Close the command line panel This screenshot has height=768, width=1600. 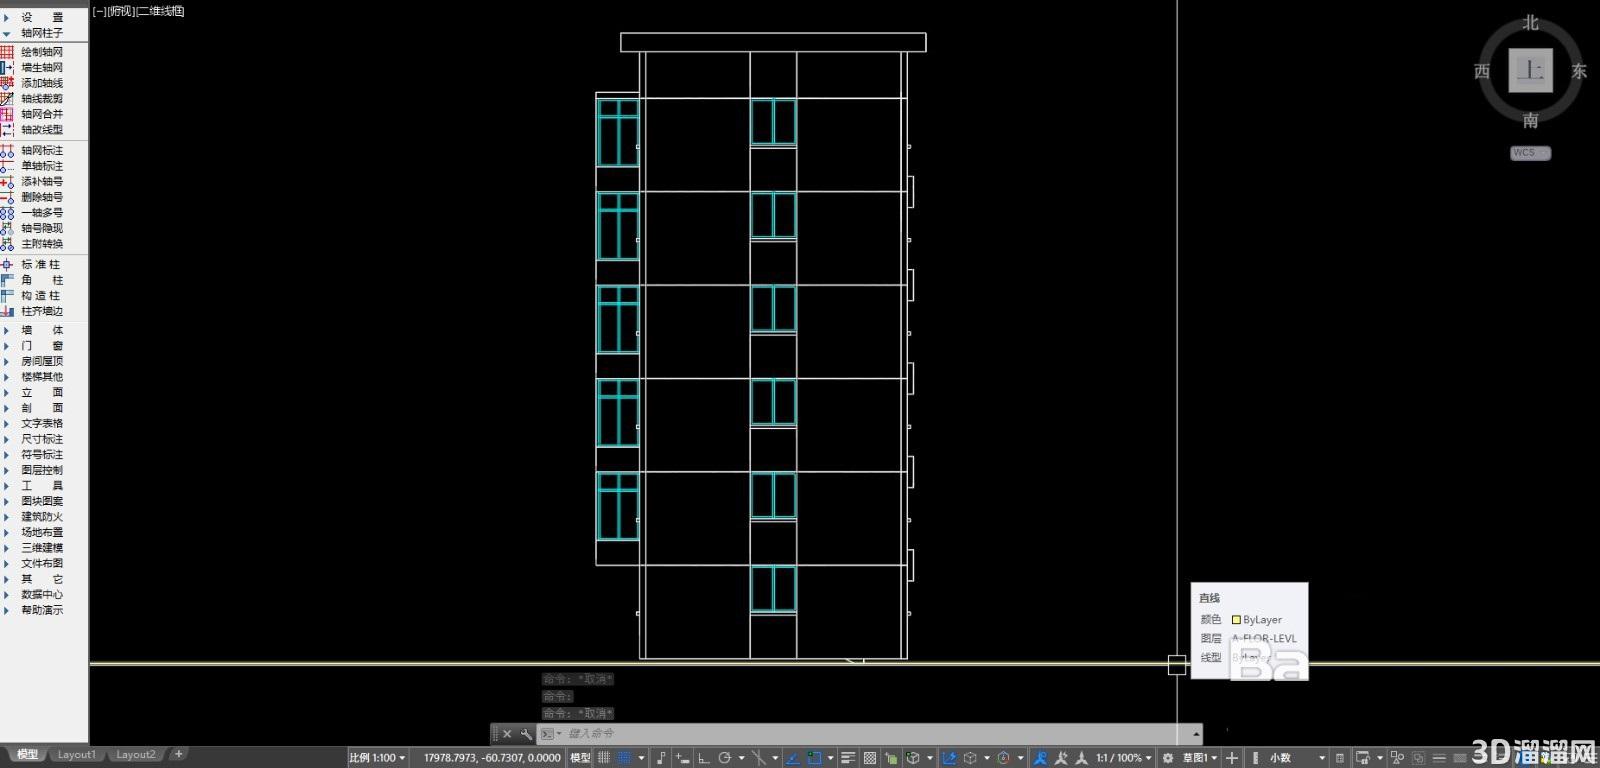[507, 734]
